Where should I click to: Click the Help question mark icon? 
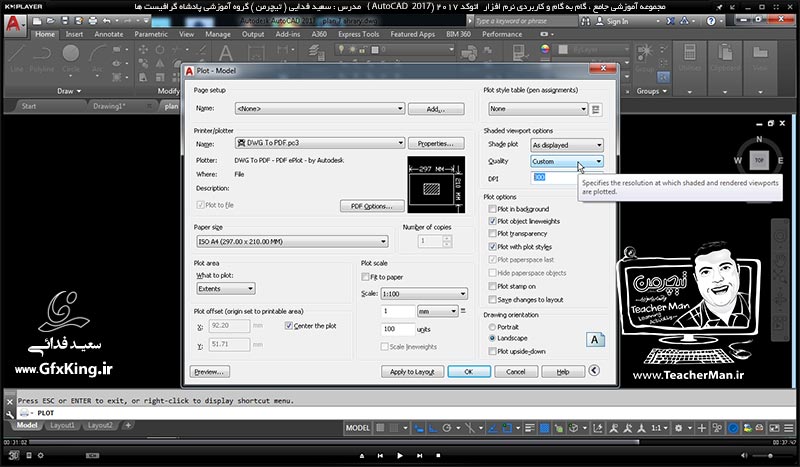(711, 21)
